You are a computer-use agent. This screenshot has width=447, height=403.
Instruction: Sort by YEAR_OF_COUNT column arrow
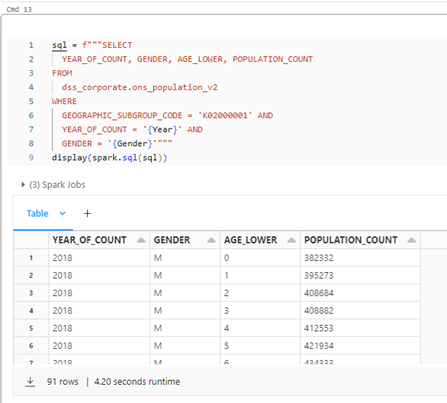click(x=141, y=240)
